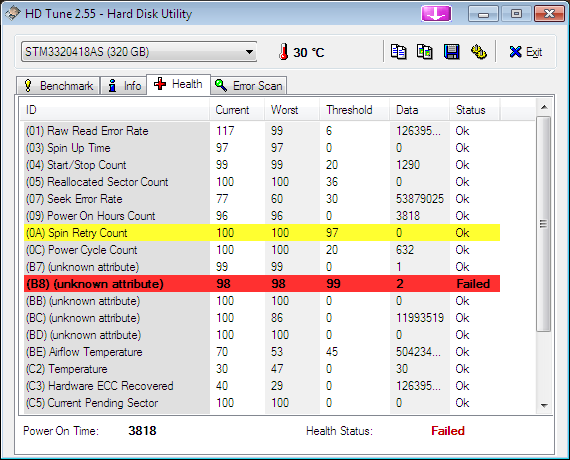Click the thermometer temperature icon

pyautogui.click(x=284, y=52)
